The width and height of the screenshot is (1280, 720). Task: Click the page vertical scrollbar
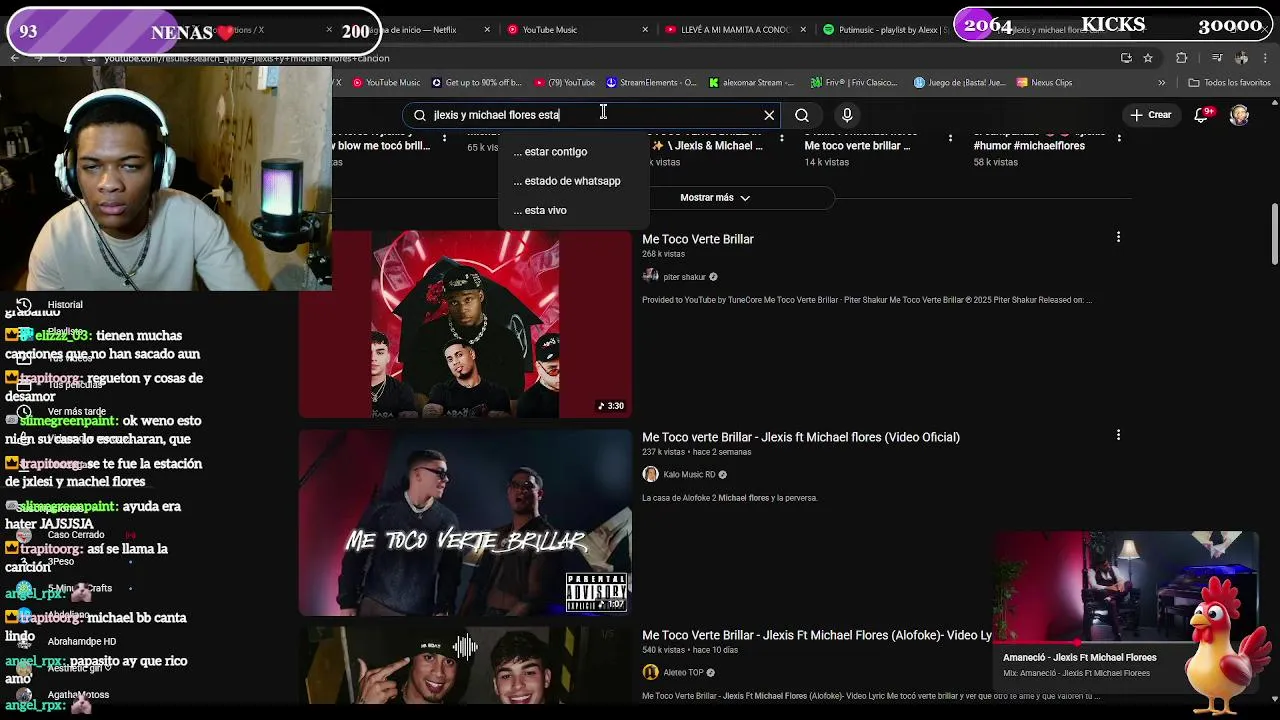tap(1274, 235)
